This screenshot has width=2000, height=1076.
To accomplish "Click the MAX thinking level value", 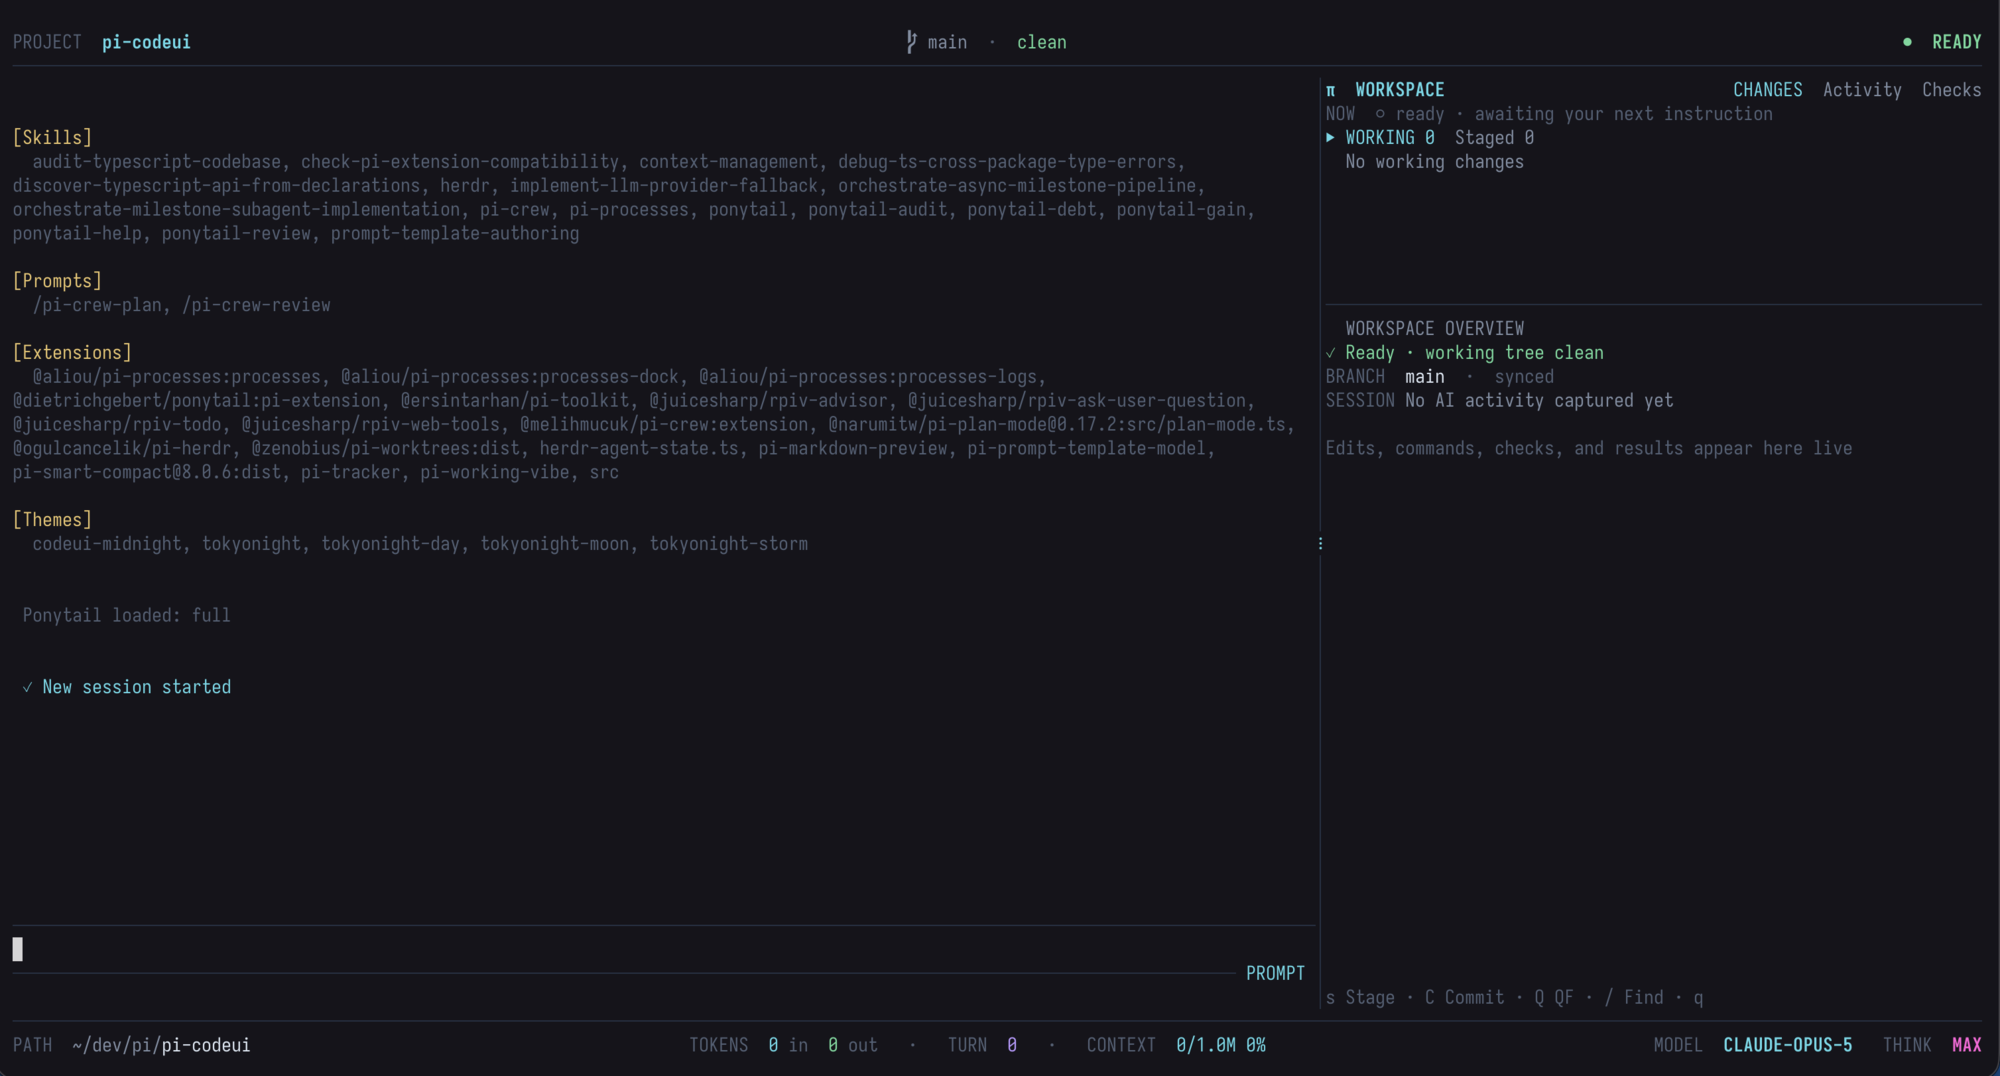I will tap(1966, 1045).
